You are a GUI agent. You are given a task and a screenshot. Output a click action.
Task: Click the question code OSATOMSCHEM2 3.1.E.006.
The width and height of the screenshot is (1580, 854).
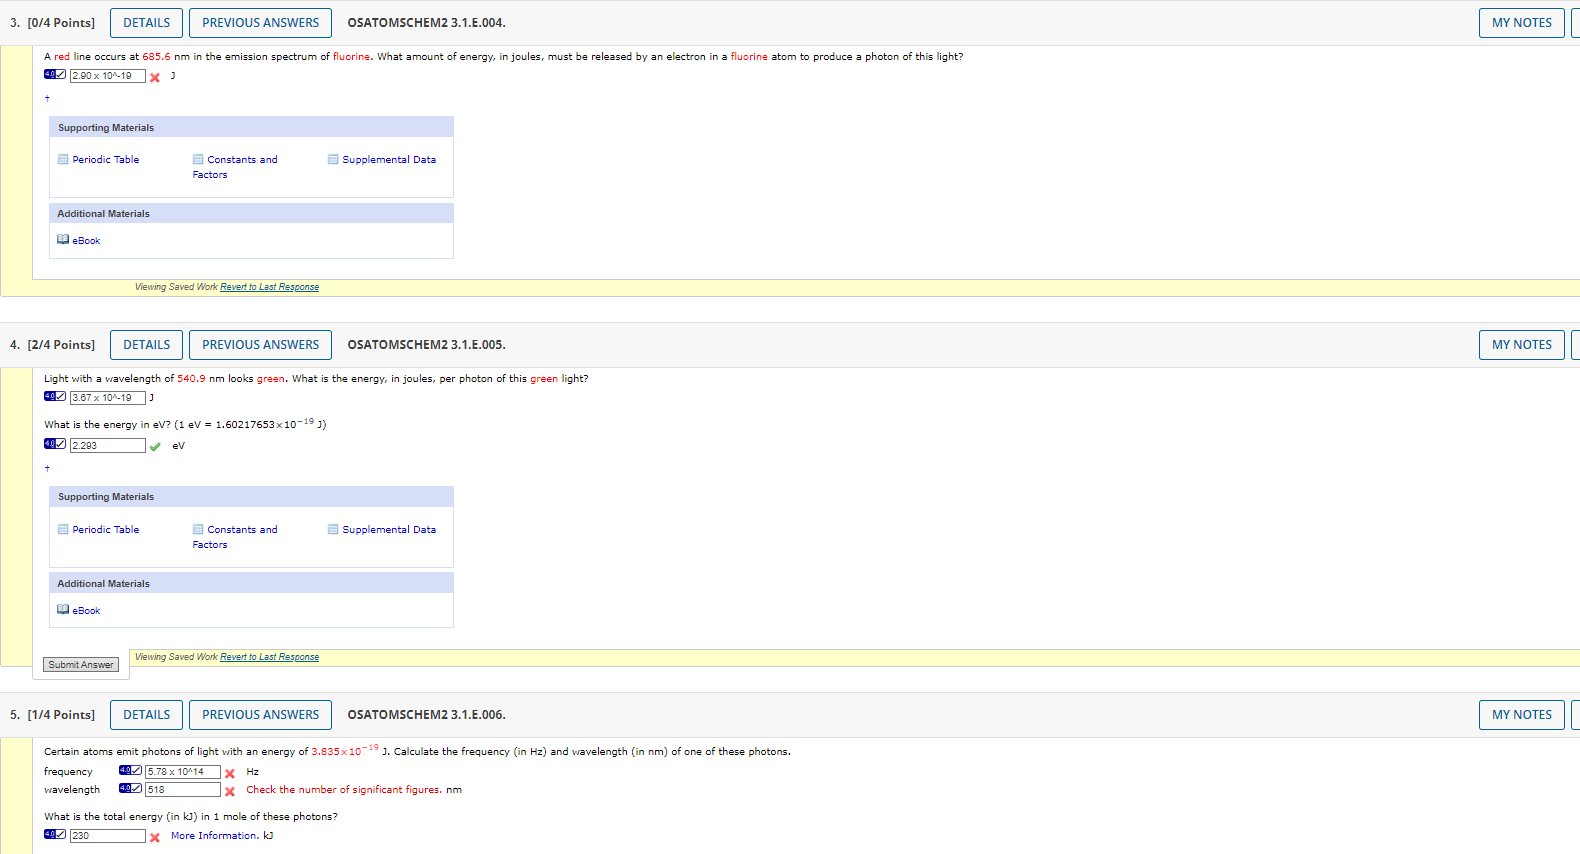click(426, 715)
